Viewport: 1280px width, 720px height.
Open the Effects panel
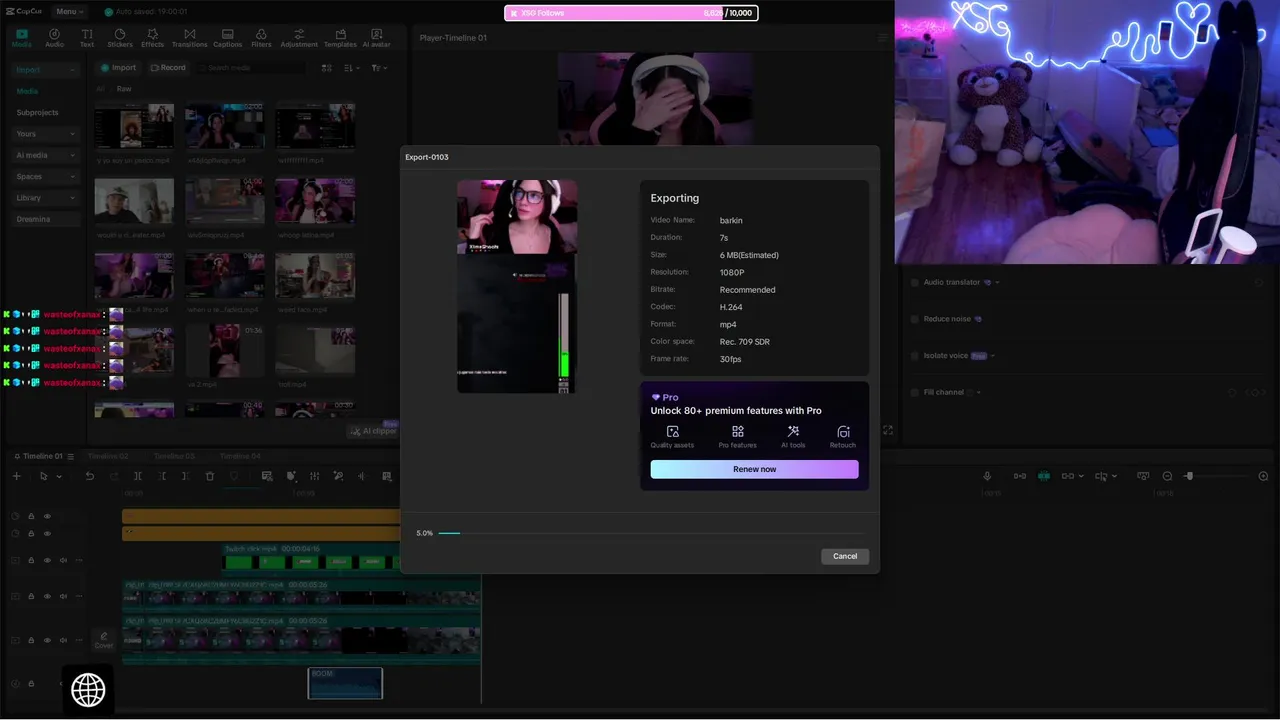point(152,38)
